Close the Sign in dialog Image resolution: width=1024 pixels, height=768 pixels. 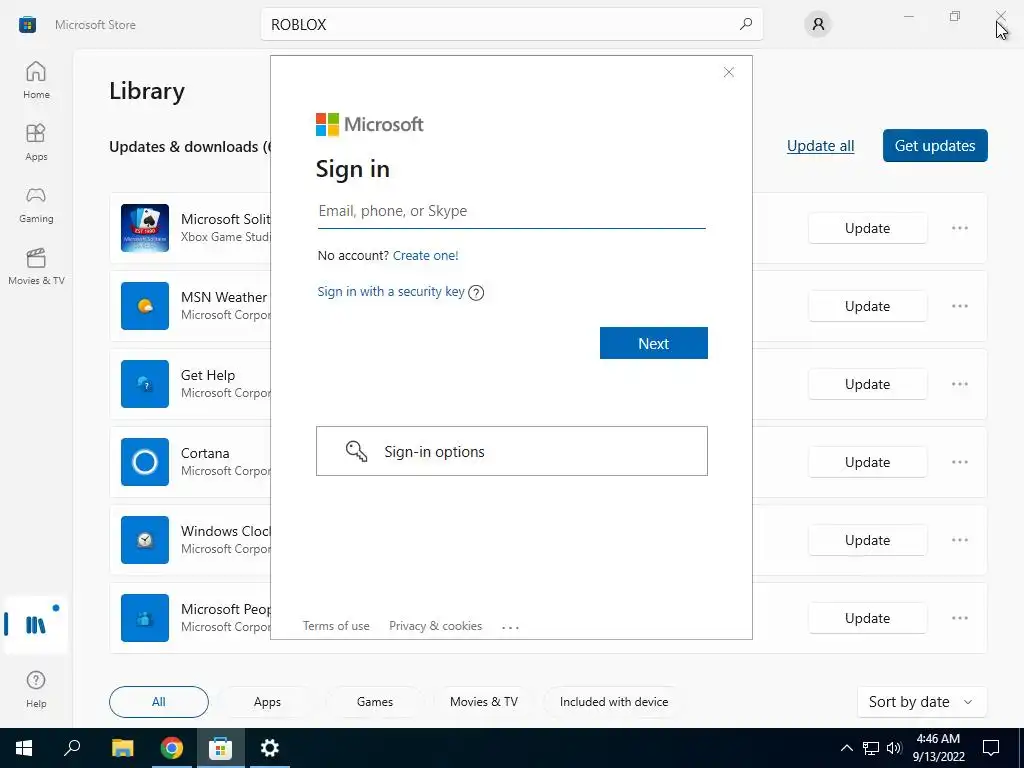pyautogui.click(x=729, y=72)
